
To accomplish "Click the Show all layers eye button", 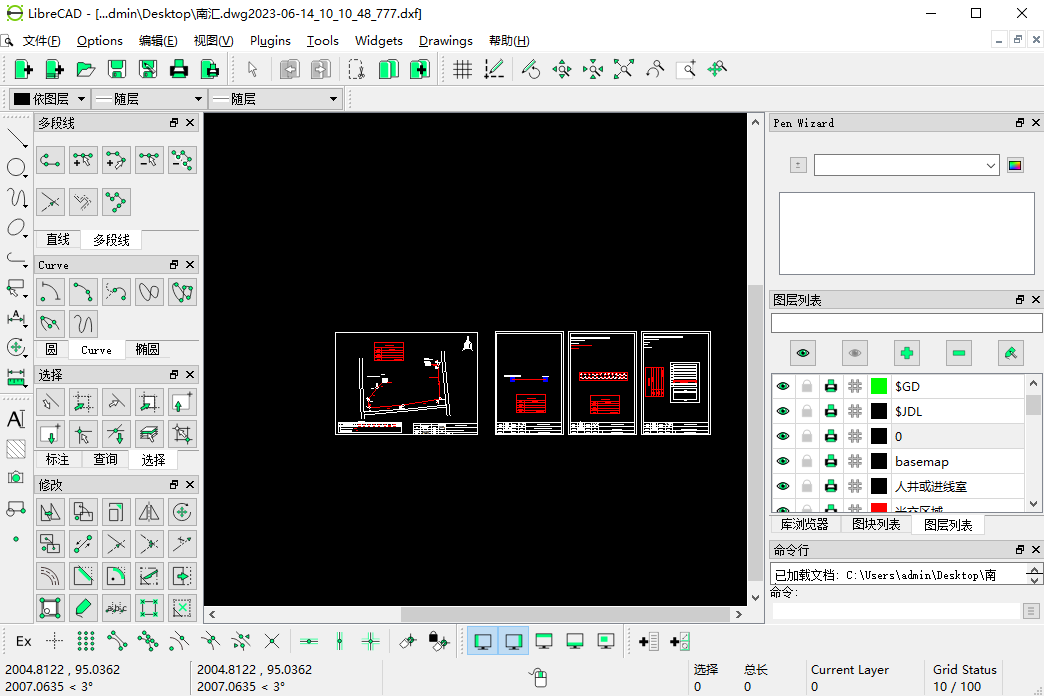I will (x=802, y=353).
